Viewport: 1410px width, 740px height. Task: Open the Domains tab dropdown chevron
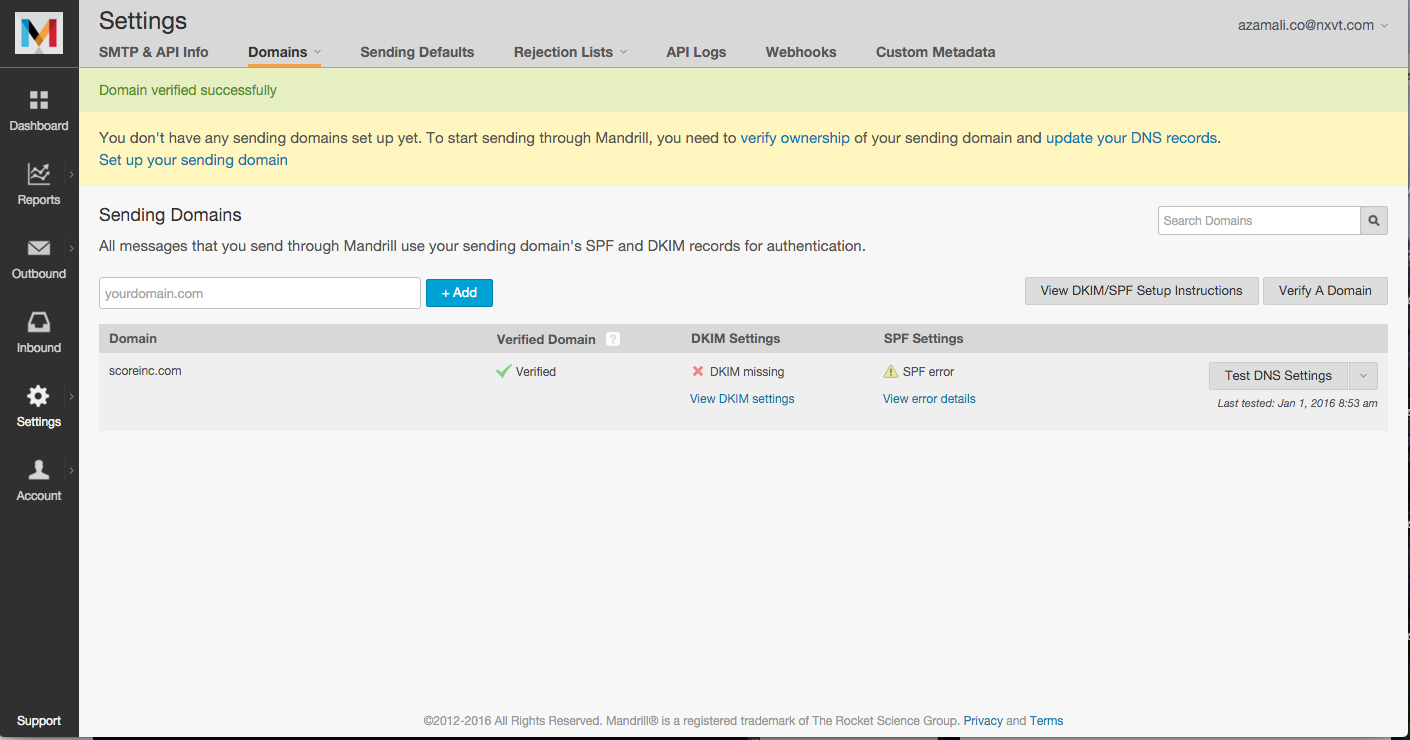click(x=317, y=52)
